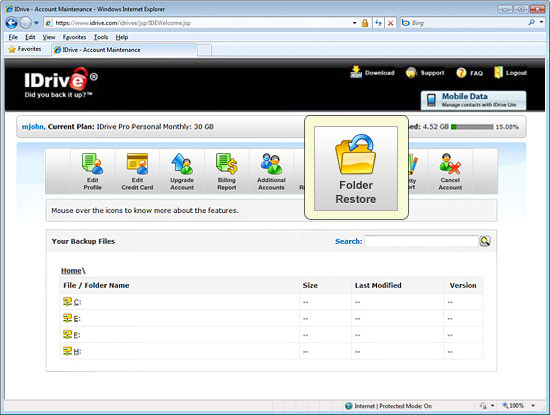Screen dimensions: 550x415
Task: Click the browser Back arrow button
Action: (12, 23)
